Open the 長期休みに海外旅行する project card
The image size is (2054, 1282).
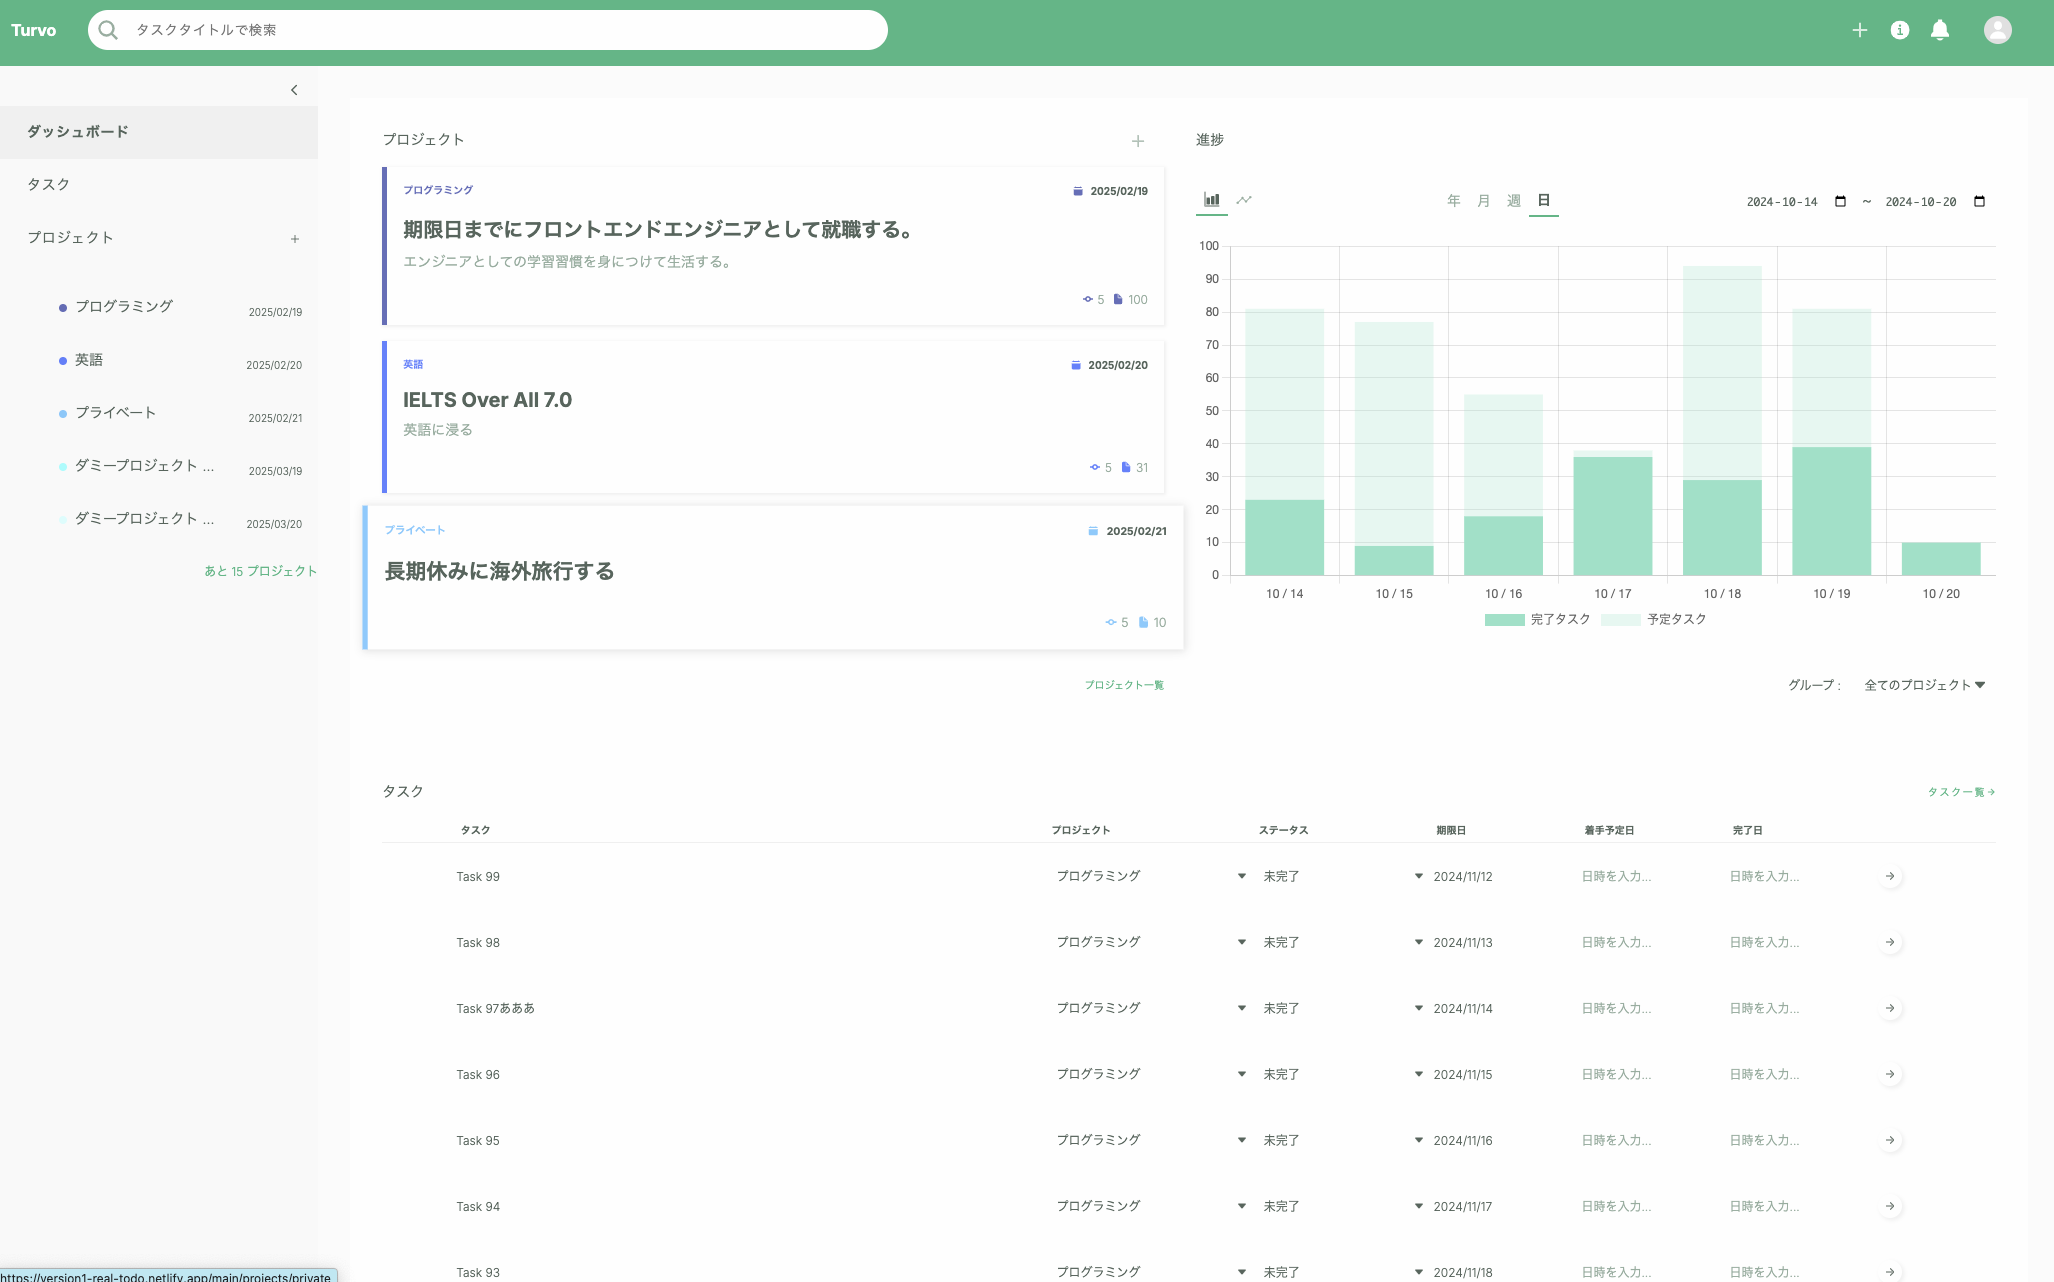tap(774, 578)
